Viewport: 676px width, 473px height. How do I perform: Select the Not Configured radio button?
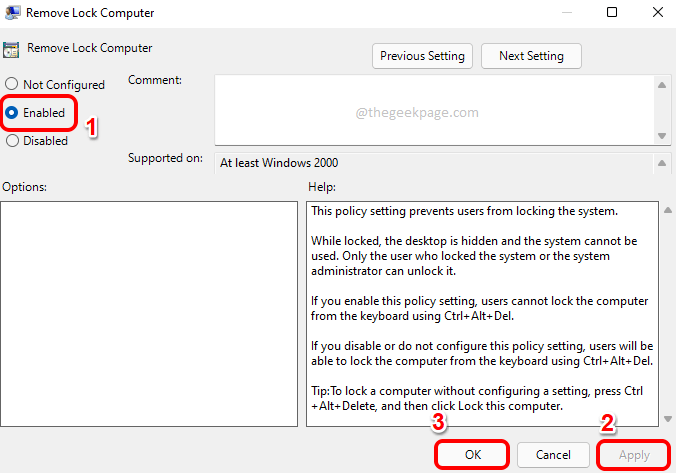(12, 85)
